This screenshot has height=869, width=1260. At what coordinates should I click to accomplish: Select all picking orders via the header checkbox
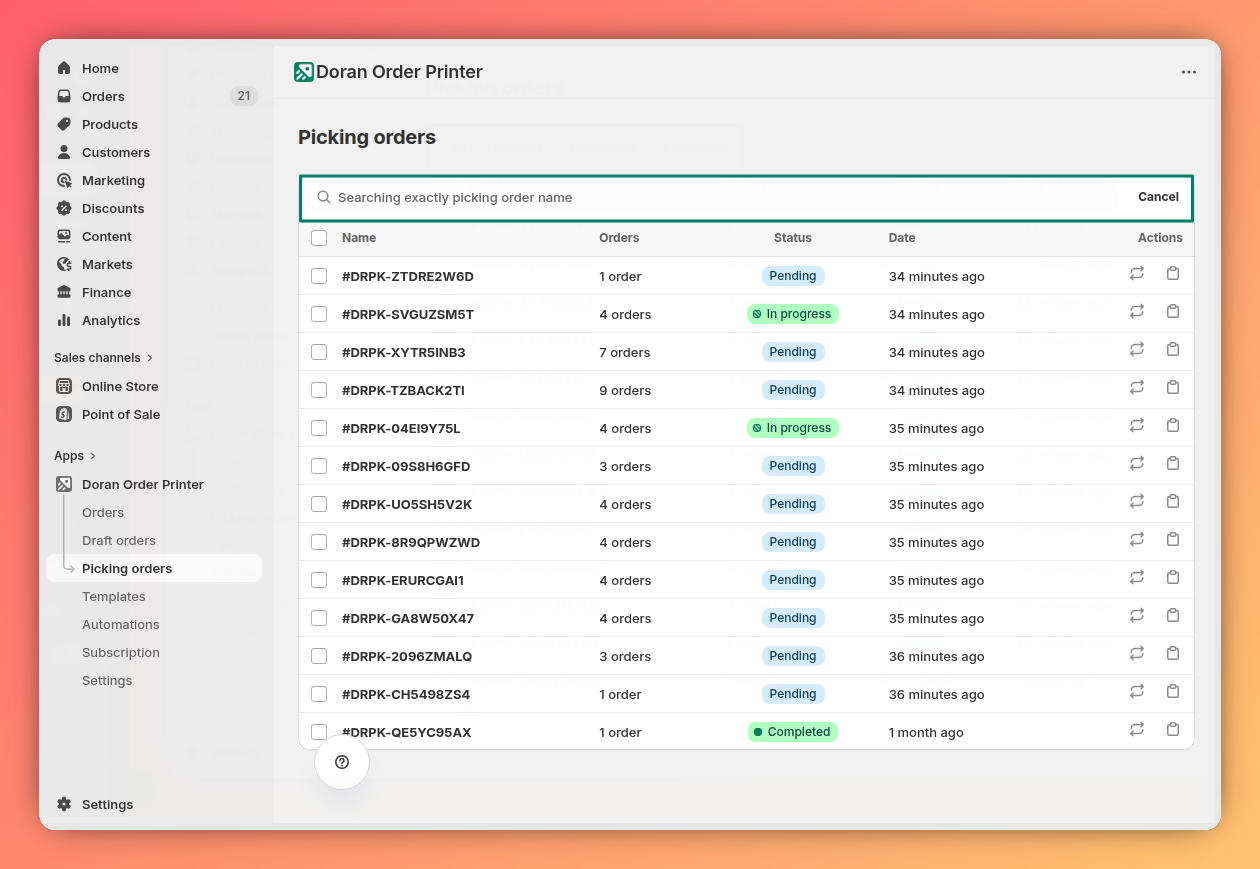point(319,238)
